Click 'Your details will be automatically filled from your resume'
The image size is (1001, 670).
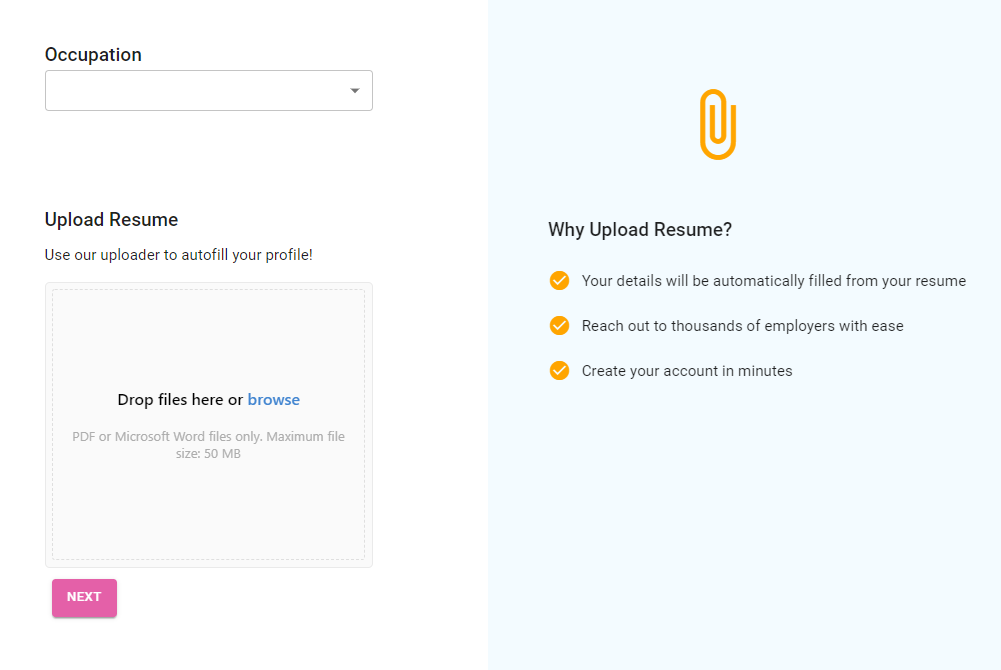[774, 281]
